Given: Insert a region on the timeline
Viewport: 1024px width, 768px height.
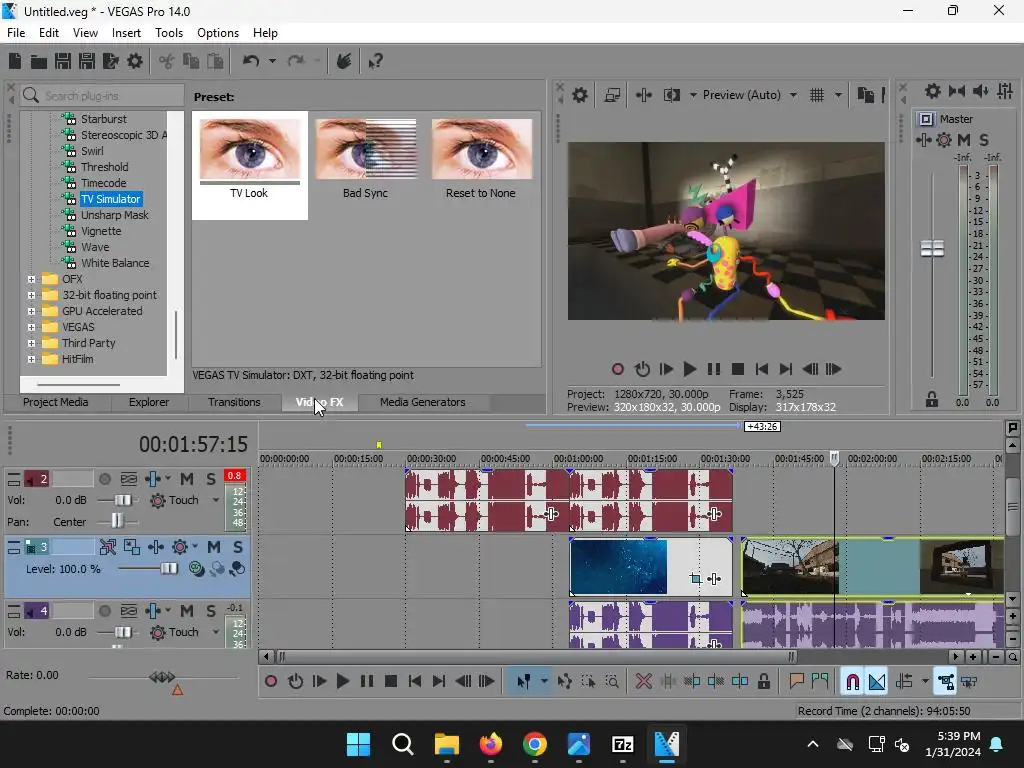Looking at the screenshot, I should point(820,682).
